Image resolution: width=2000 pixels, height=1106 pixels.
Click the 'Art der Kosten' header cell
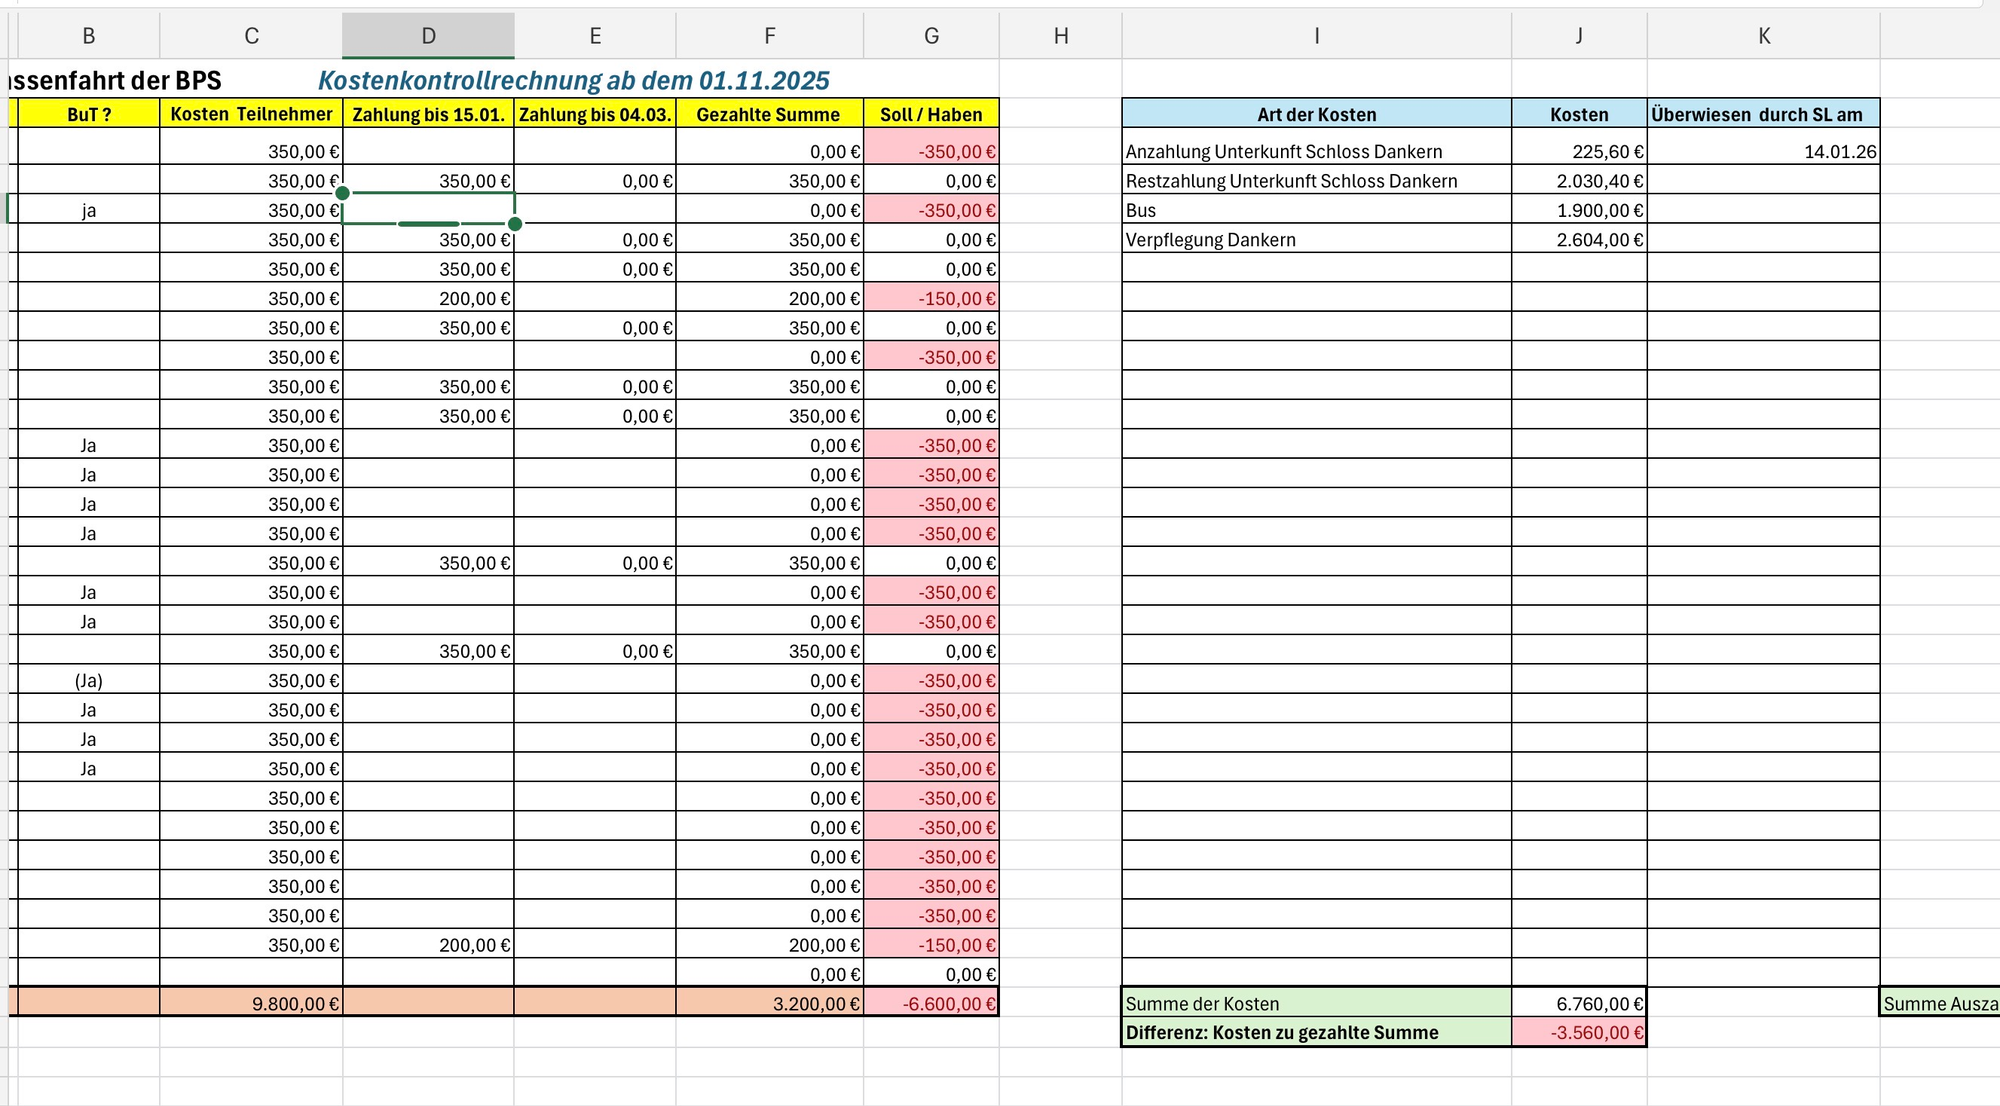coord(1316,114)
